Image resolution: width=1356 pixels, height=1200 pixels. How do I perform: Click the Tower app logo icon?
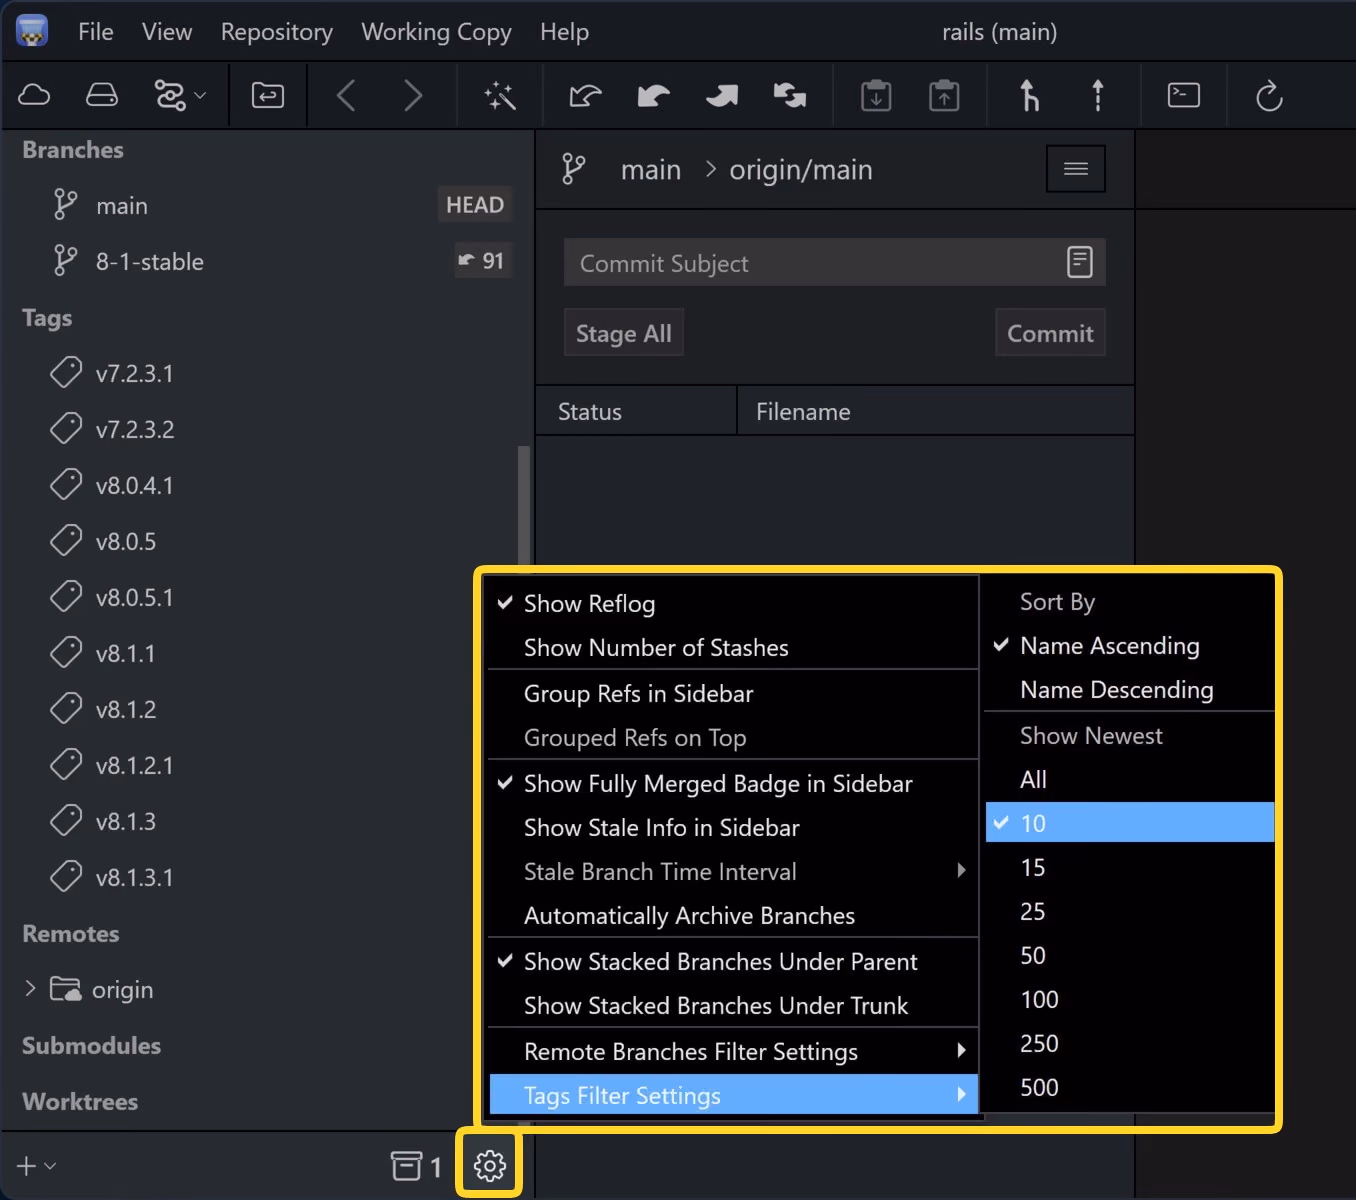tap(32, 31)
